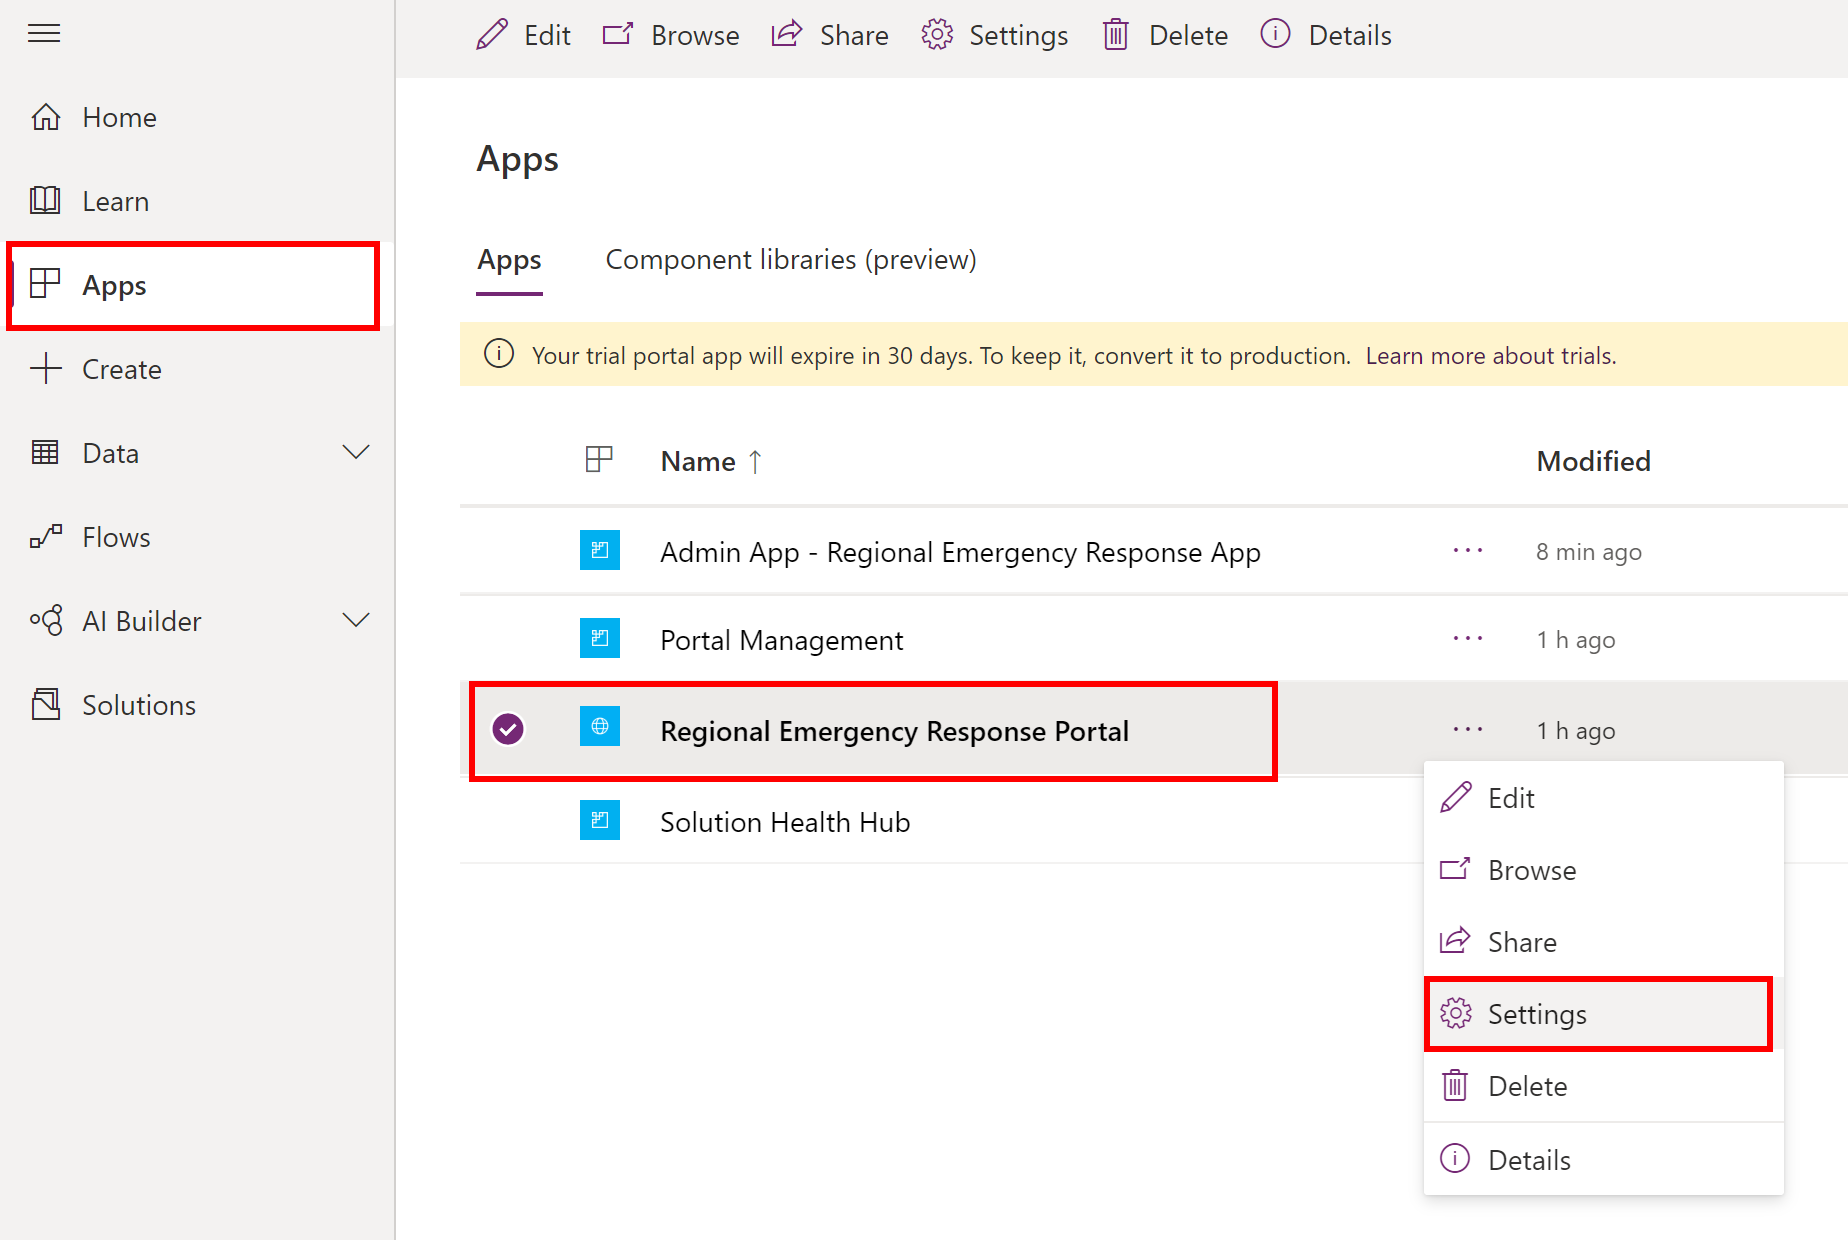Click the Delete trash icon in top toolbar
This screenshot has height=1240, width=1848.
[1116, 35]
